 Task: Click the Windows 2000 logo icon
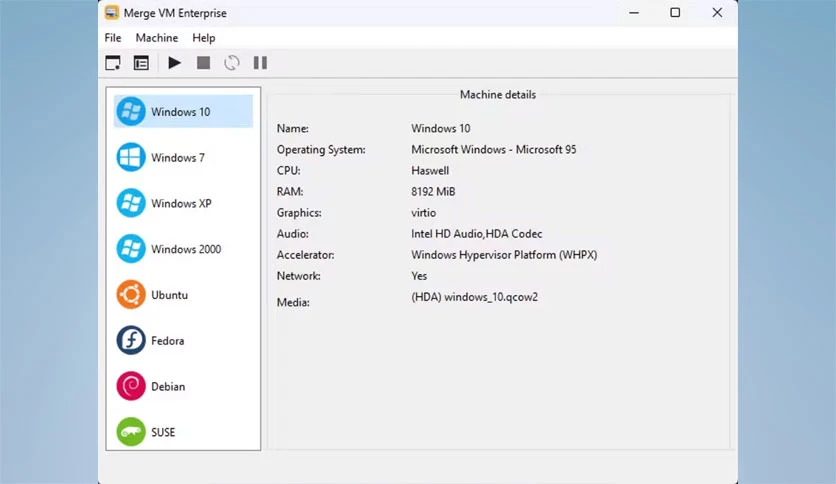point(131,249)
